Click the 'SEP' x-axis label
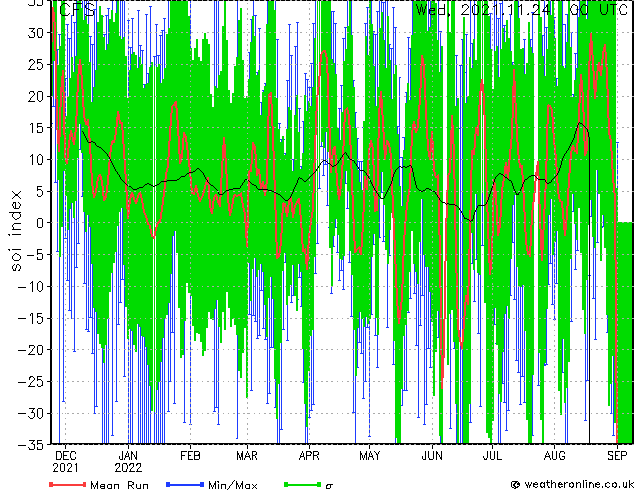This screenshot has width=634, height=490. tap(617, 456)
